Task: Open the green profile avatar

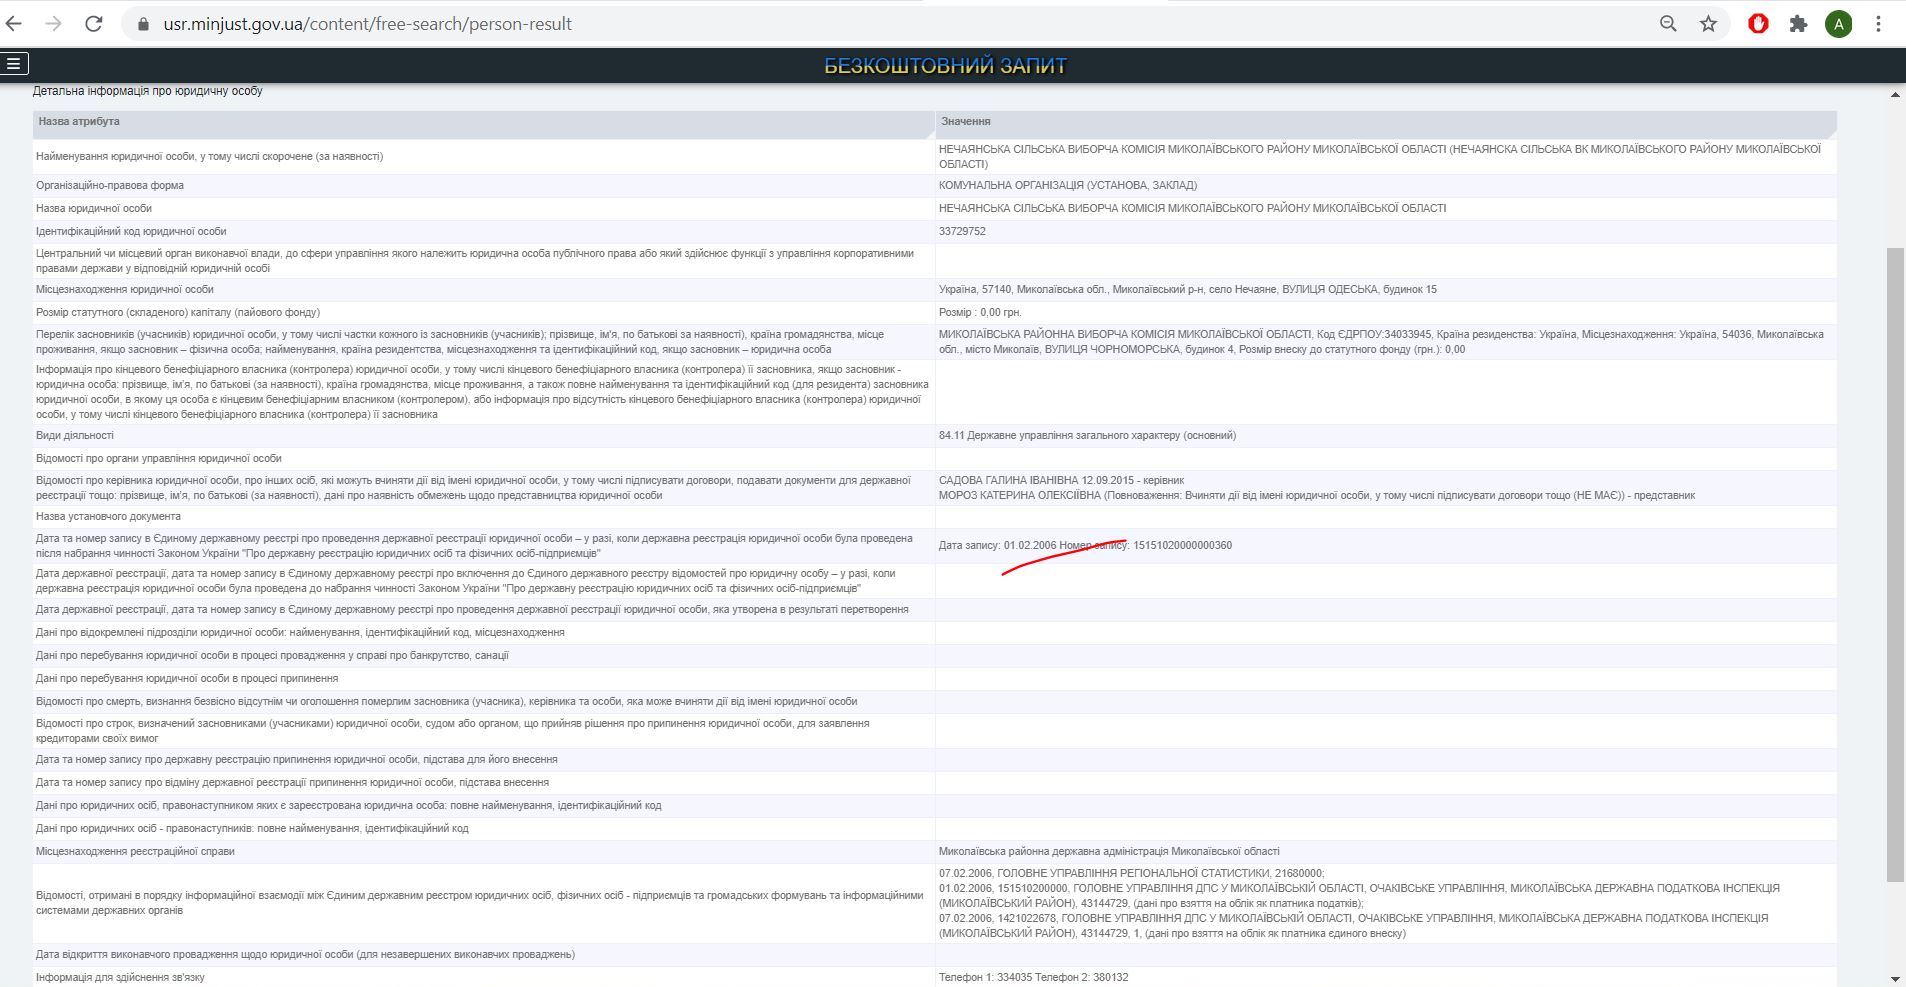Action: 1838,24
